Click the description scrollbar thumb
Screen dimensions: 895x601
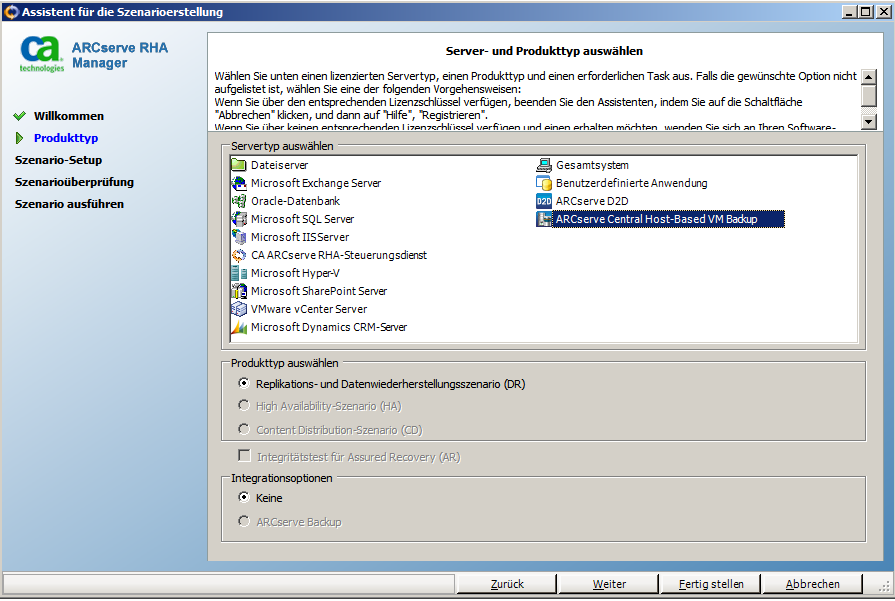tap(869, 95)
